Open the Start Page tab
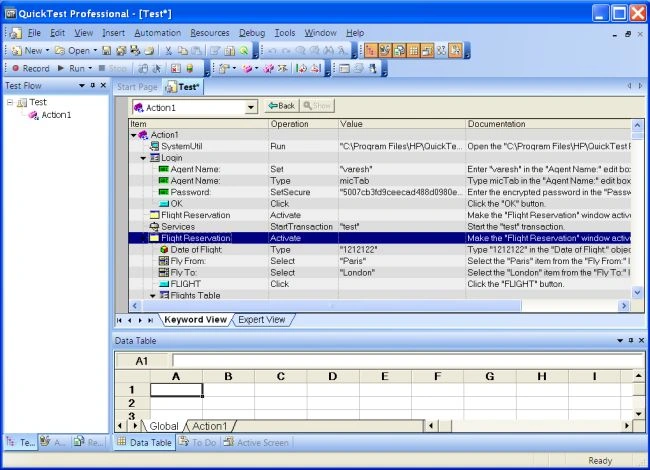The image size is (650, 470). pyautogui.click(x=137, y=87)
